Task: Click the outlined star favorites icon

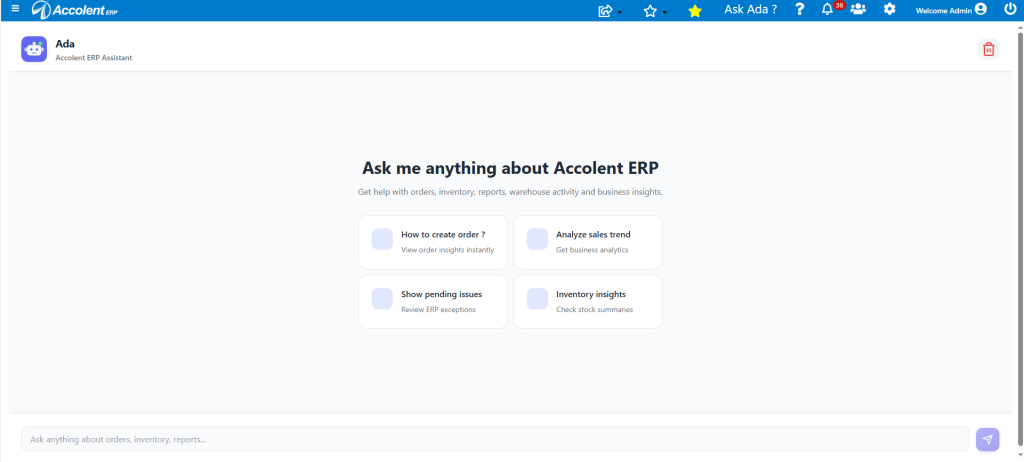Action: (x=650, y=11)
